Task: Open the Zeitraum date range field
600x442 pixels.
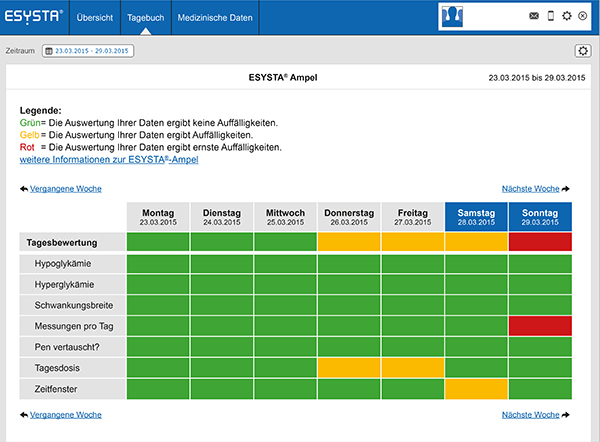Action: point(88,51)
